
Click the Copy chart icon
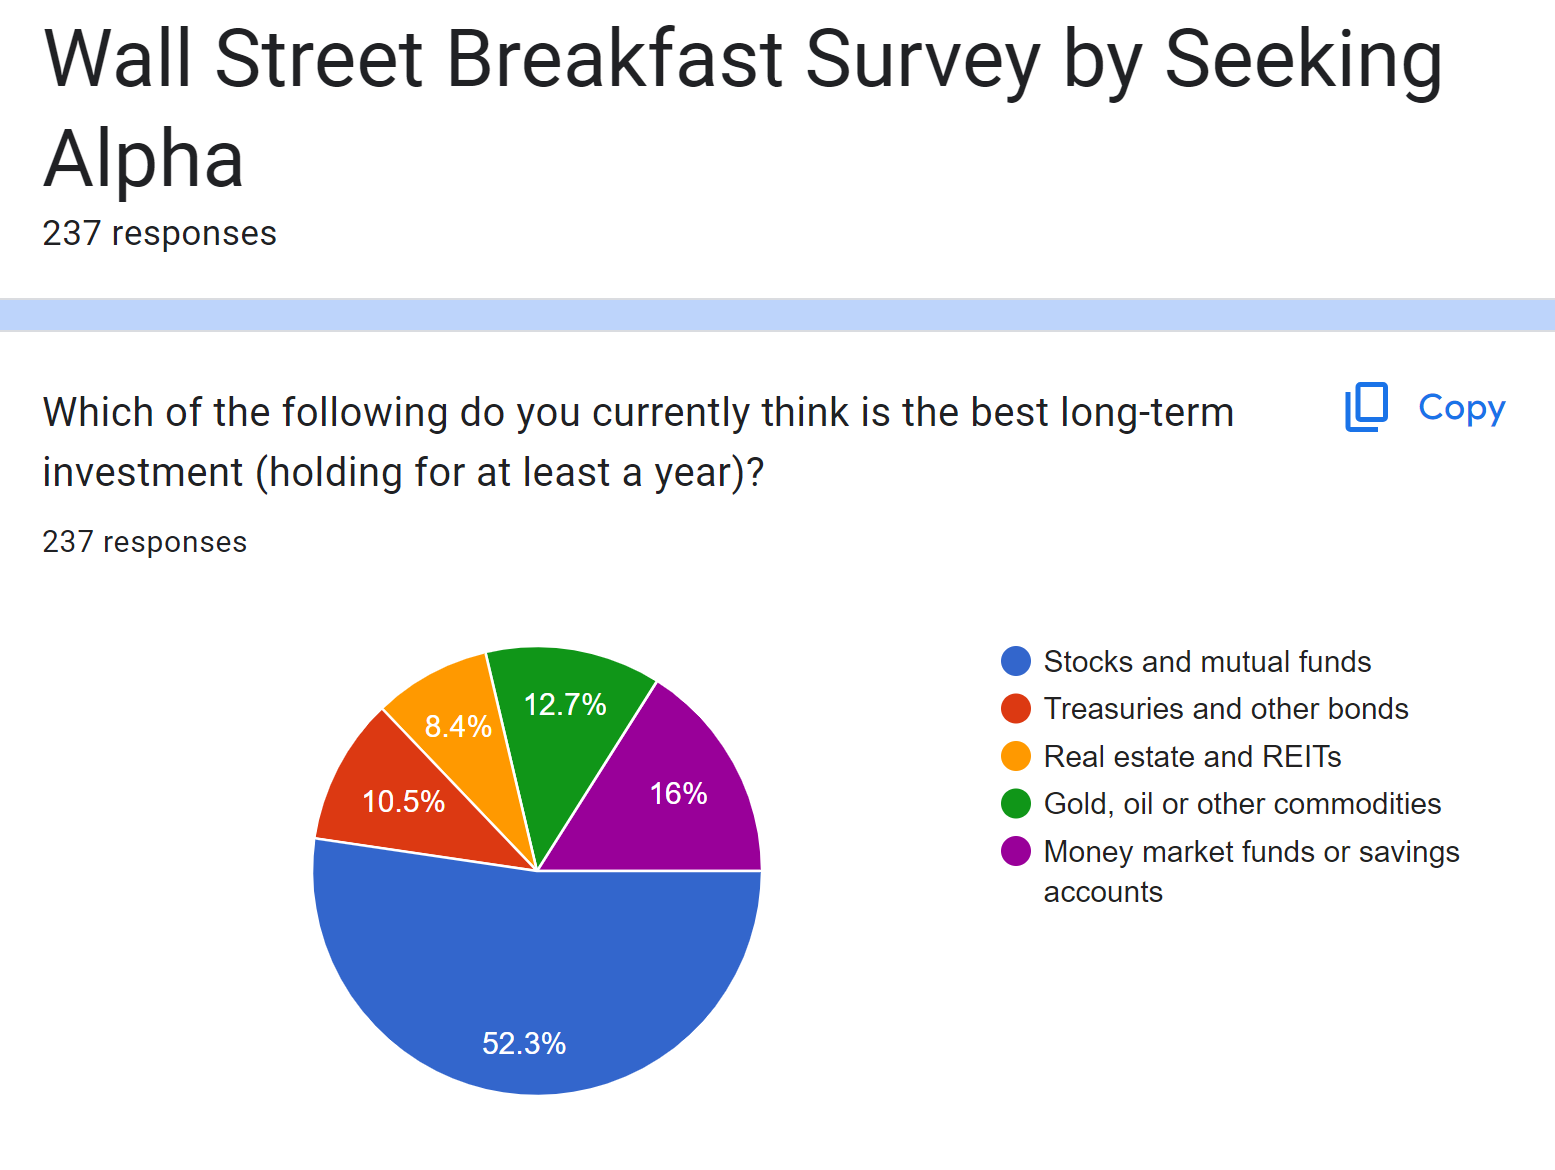click(x=1366, y=407)
